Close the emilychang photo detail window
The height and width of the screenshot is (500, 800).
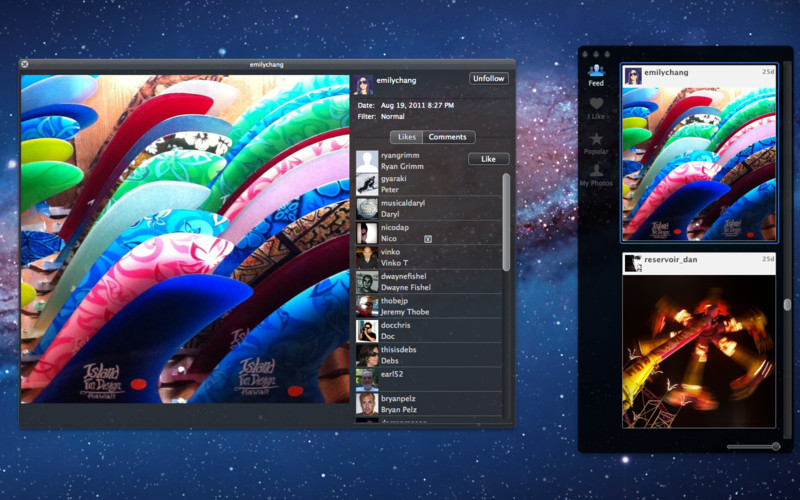pos(25,64)
